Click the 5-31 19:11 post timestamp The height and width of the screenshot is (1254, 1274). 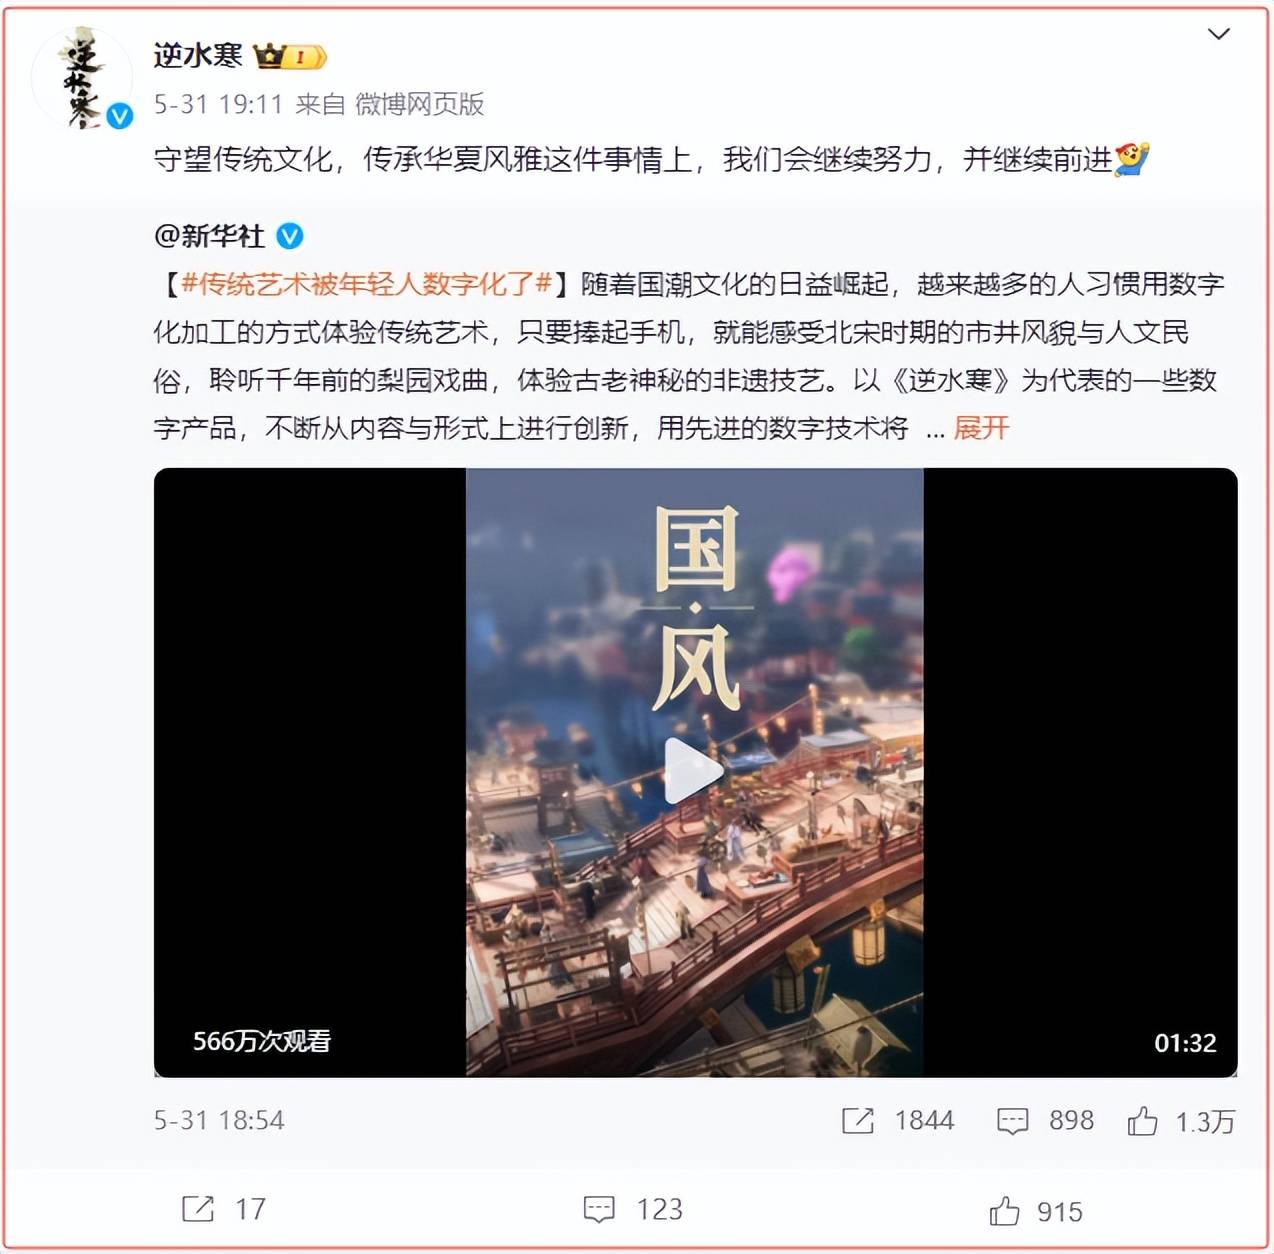tap(219, 104)
